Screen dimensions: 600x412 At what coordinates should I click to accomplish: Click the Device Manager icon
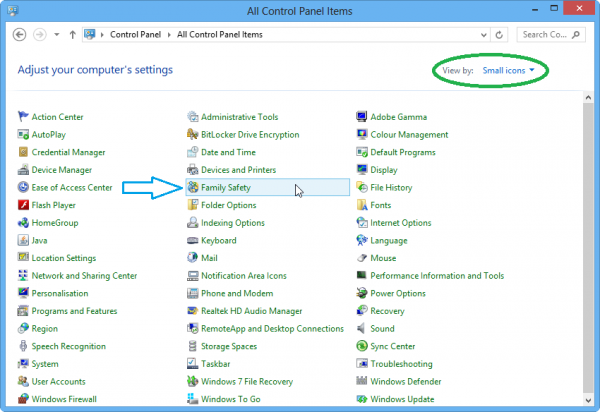point(23,169)
